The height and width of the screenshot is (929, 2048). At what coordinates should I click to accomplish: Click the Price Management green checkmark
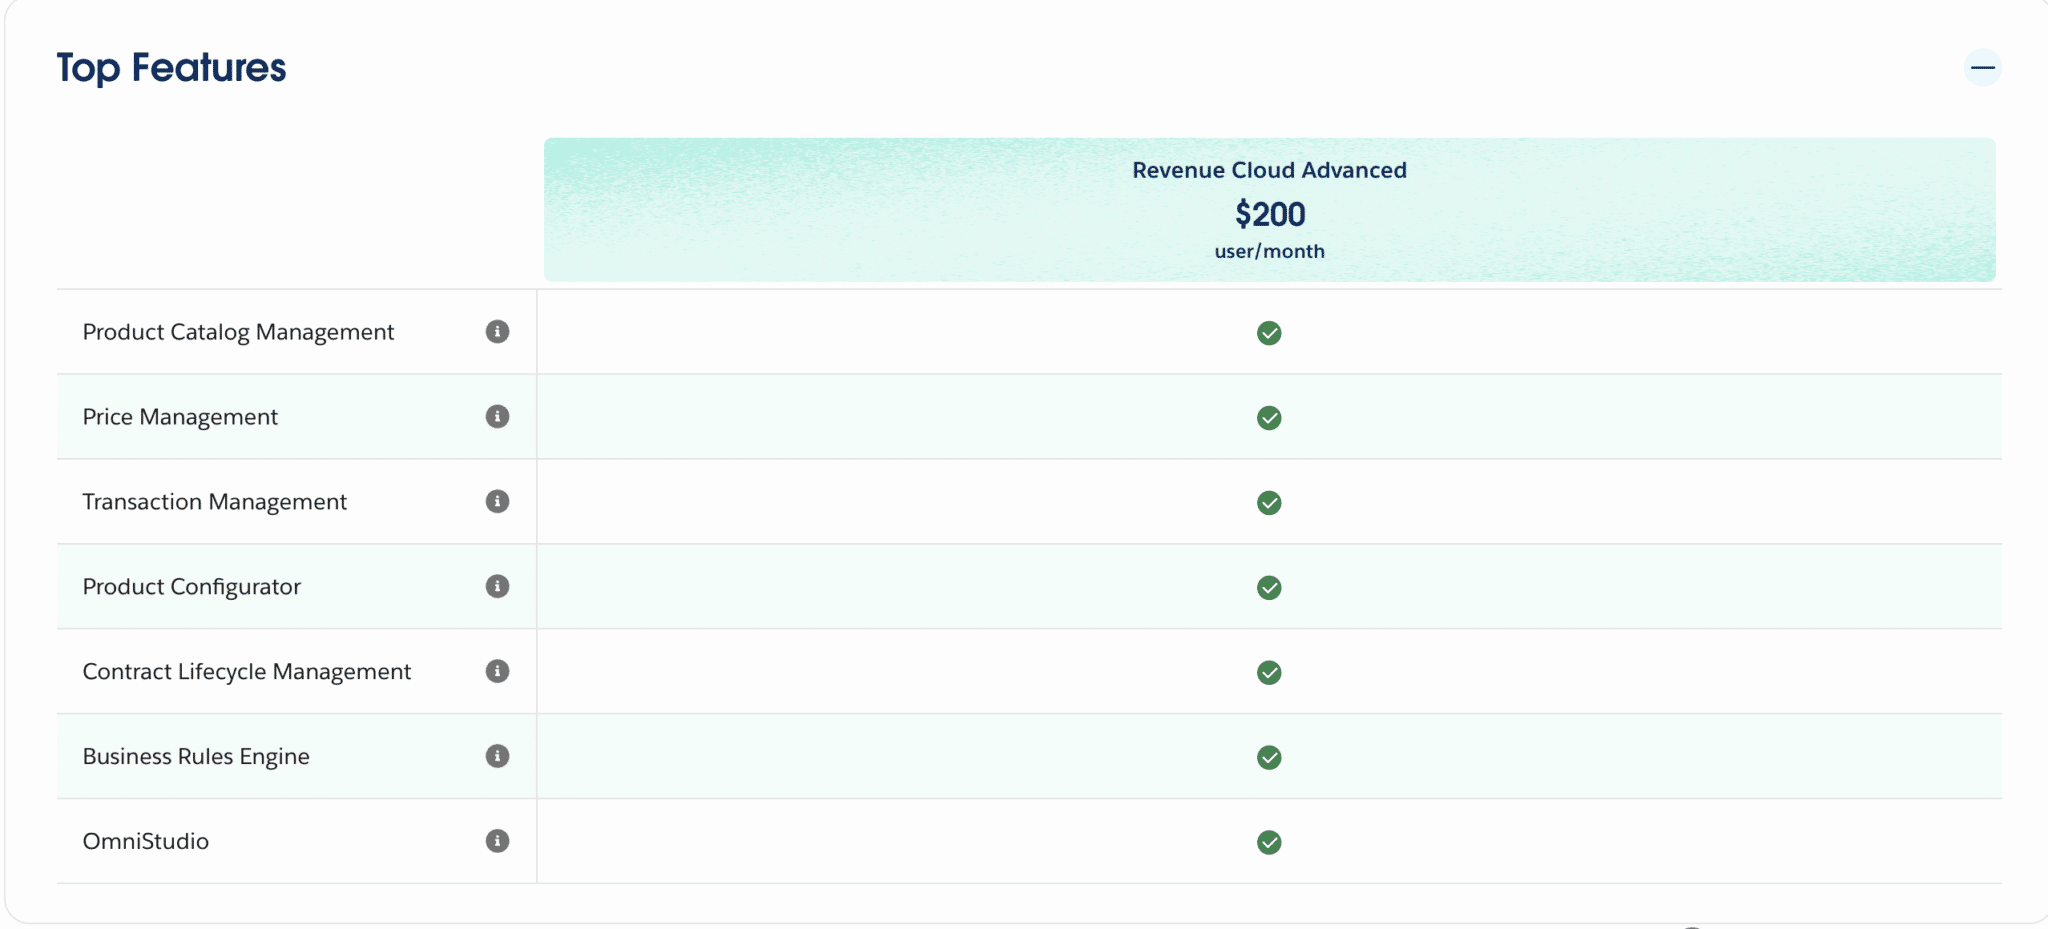tap(1268, 418)
